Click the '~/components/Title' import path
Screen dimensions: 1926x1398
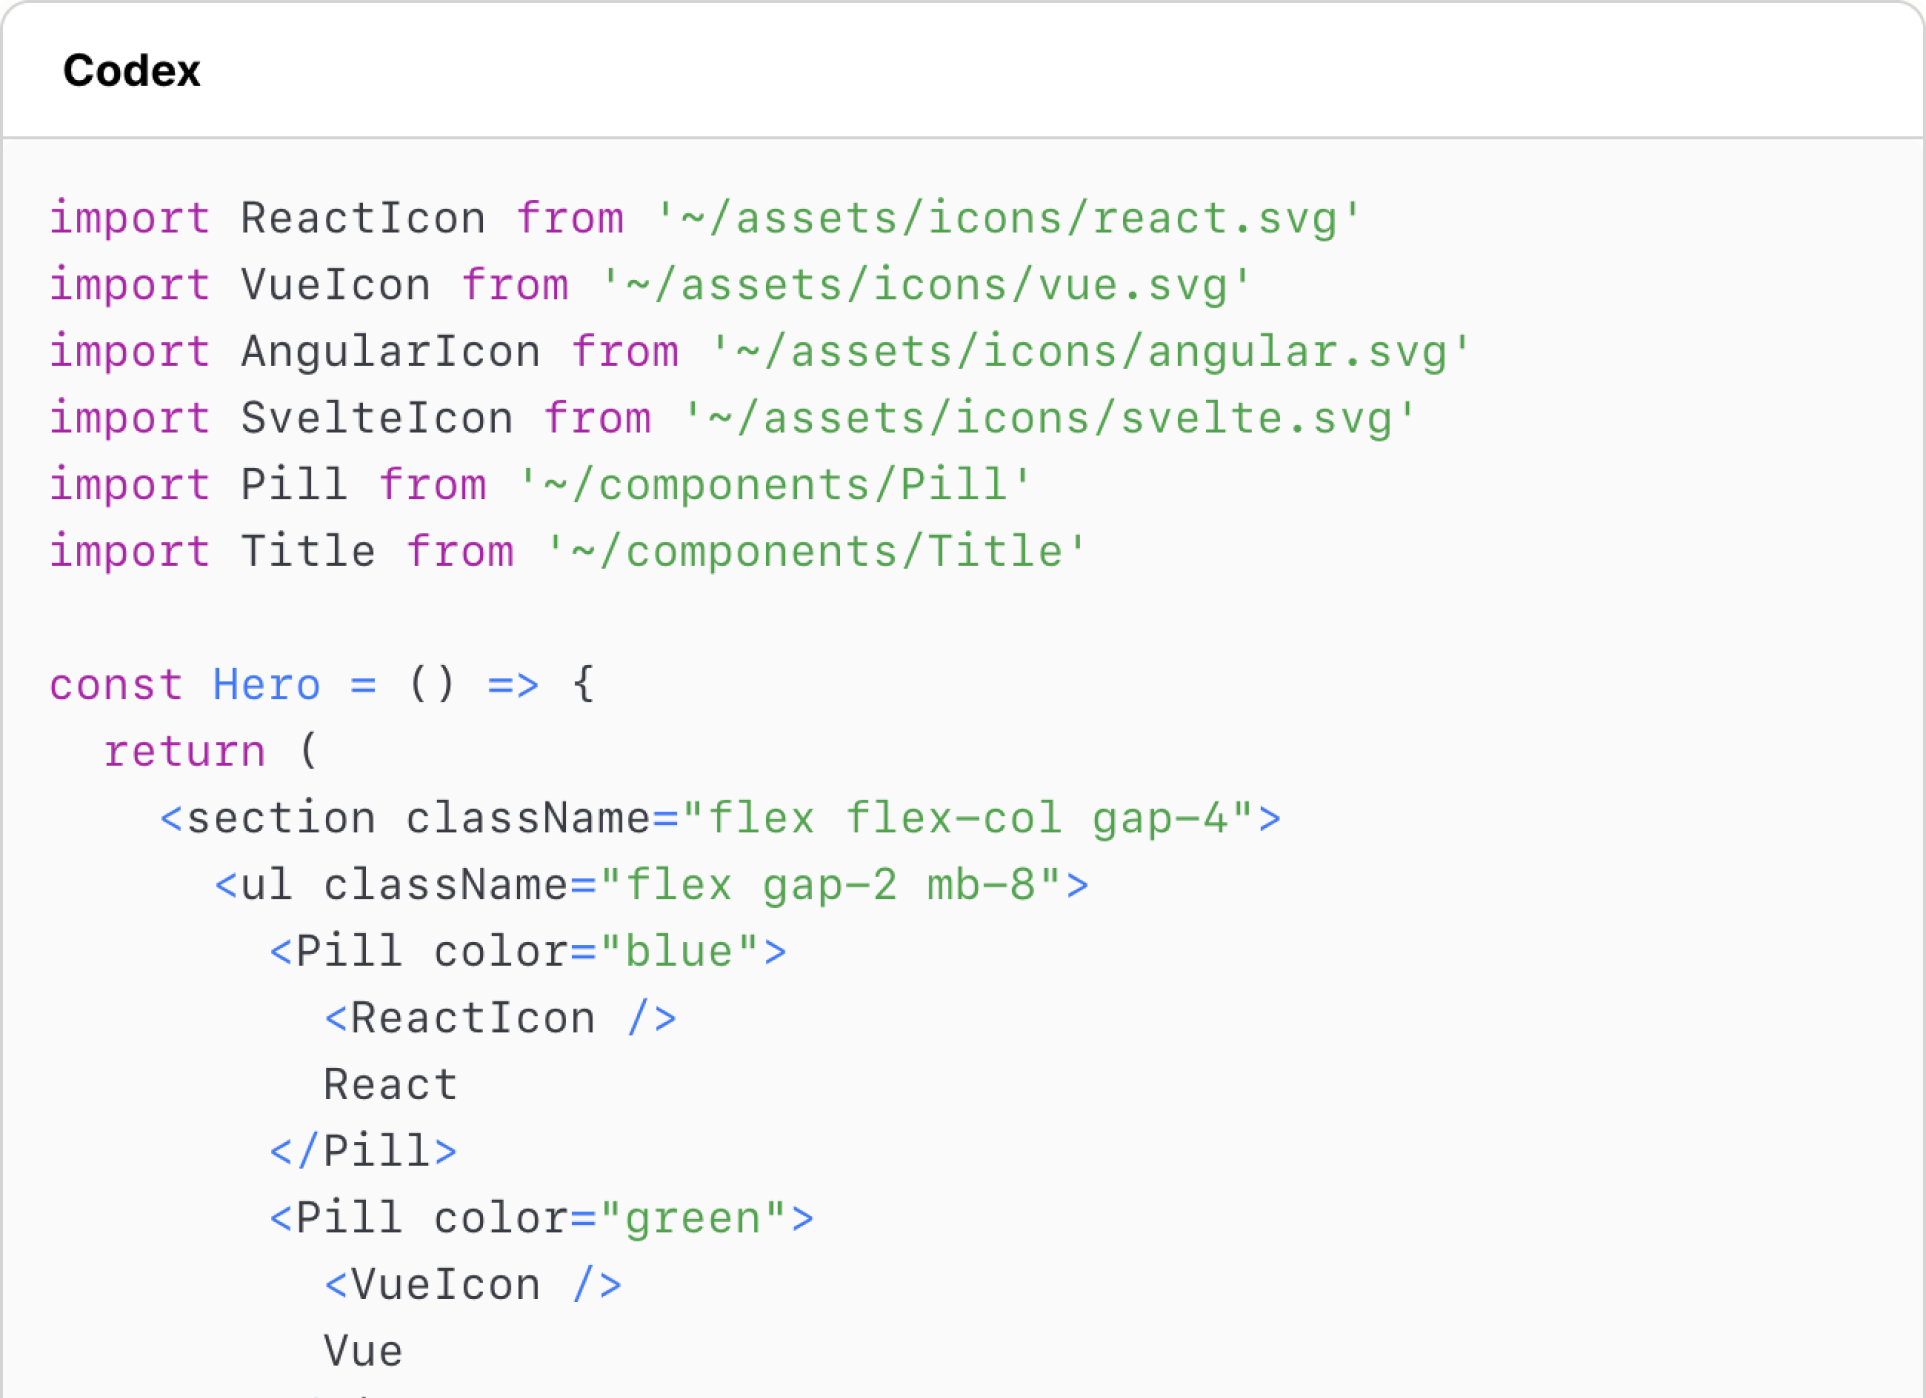(816, 552)
